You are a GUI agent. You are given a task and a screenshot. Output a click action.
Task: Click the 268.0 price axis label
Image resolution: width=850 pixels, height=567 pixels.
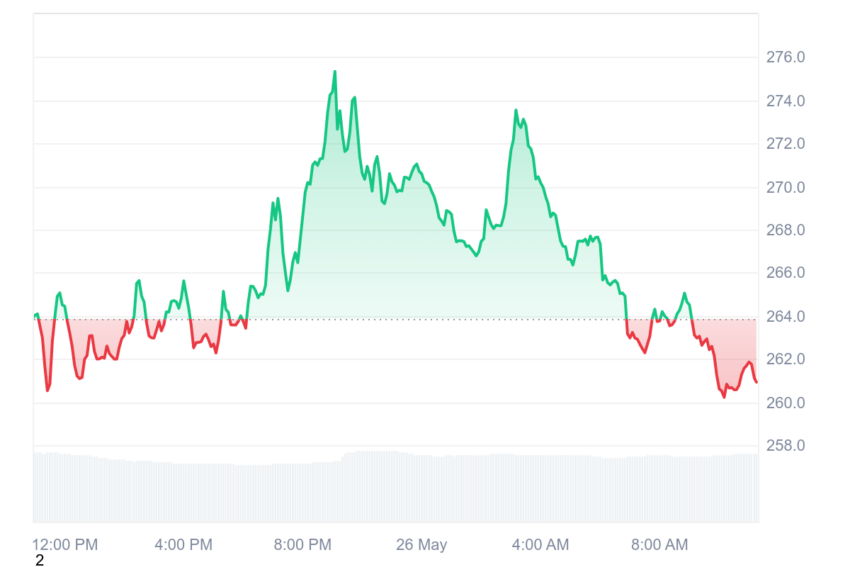tap(785, 230)
